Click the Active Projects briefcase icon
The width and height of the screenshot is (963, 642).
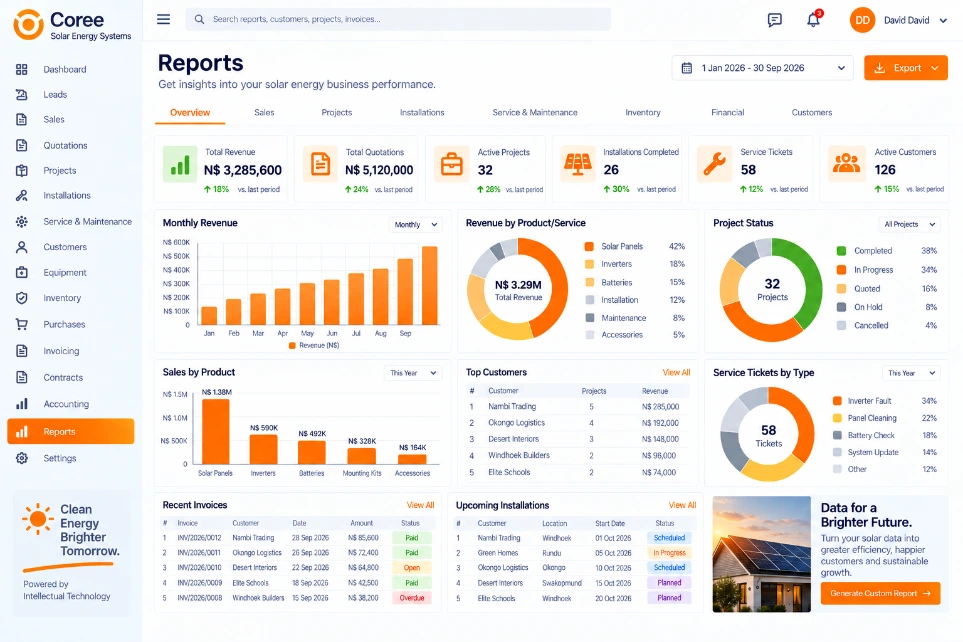coord(451,164)
